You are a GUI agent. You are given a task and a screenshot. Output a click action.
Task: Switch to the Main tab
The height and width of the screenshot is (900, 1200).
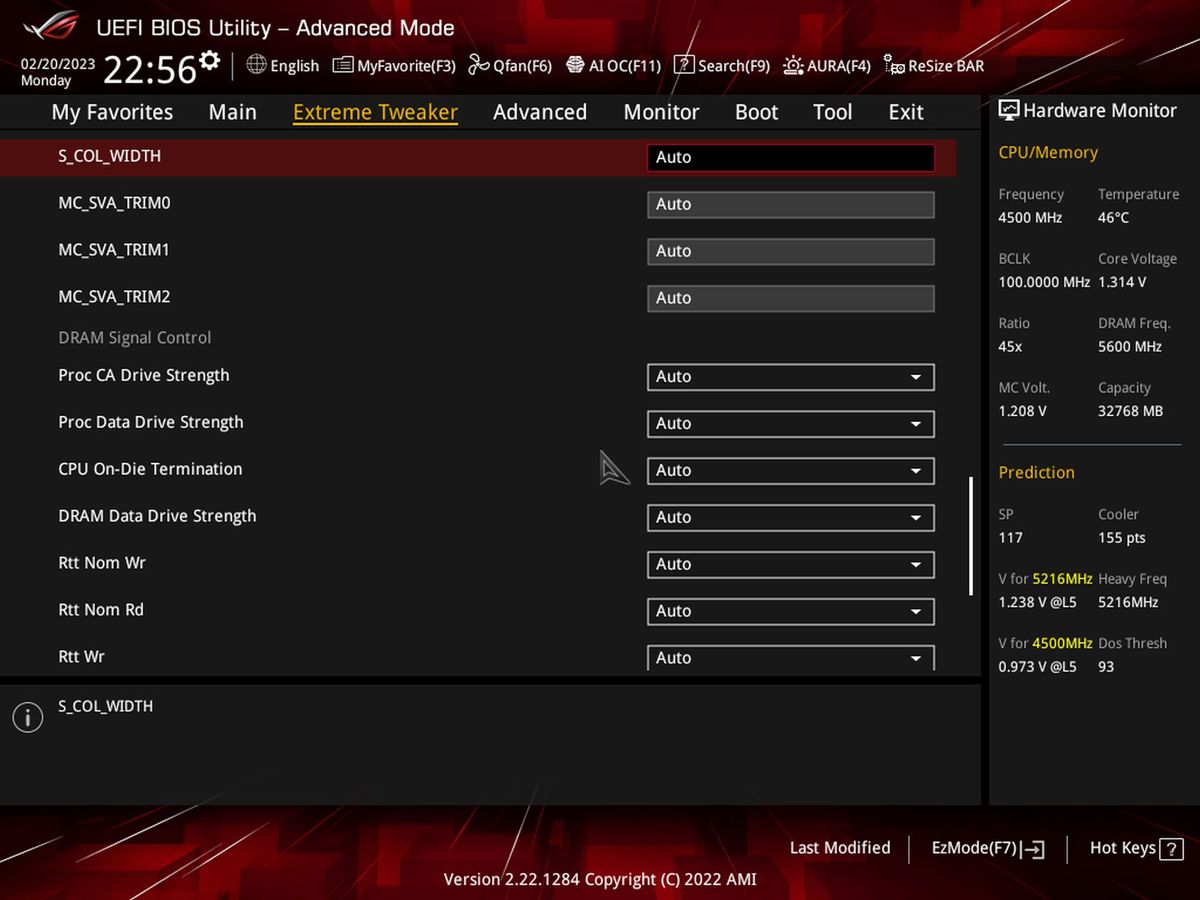pyautogui.click(x=232, y=112)
